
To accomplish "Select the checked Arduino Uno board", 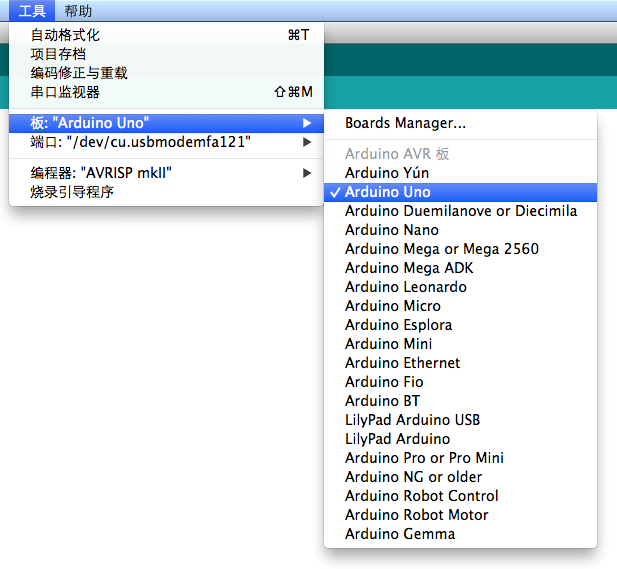I will [x=388, y=192].
